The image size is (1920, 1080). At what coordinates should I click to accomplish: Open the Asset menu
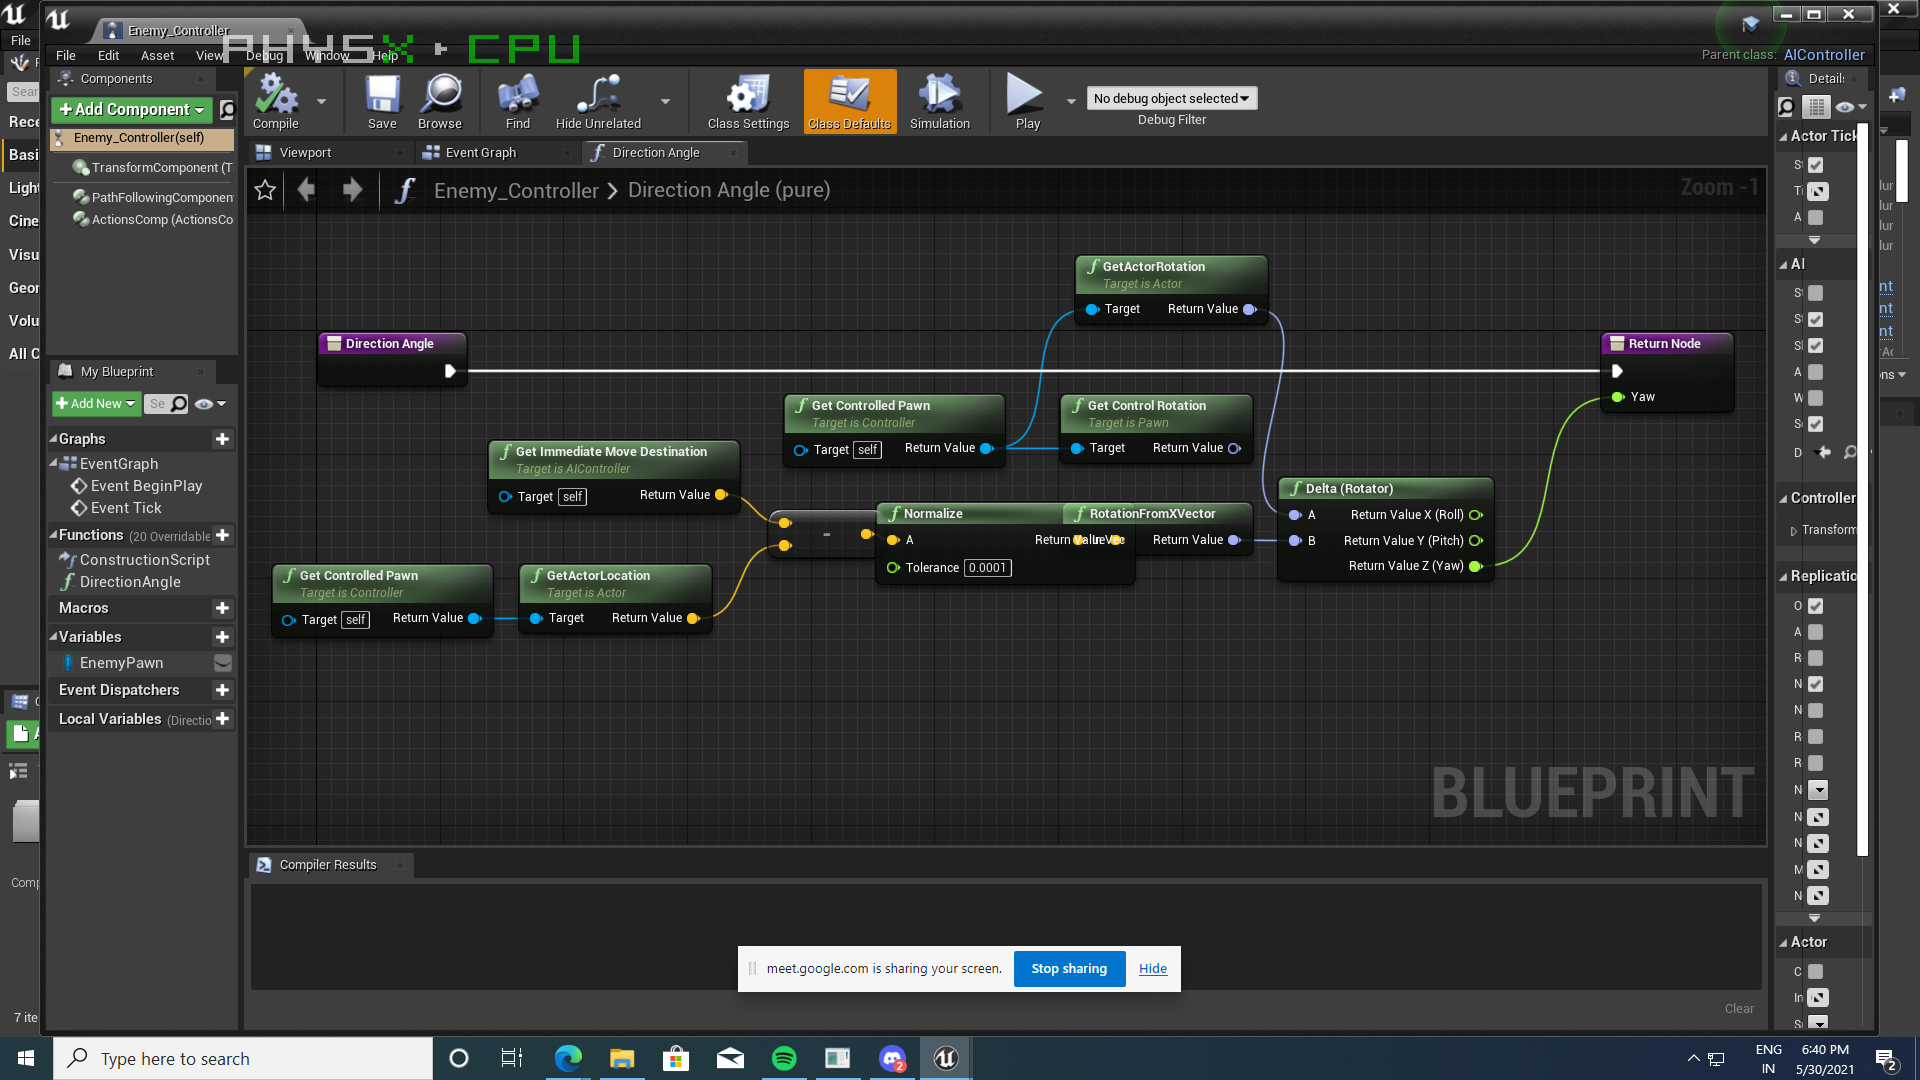(x=157, y=56)
